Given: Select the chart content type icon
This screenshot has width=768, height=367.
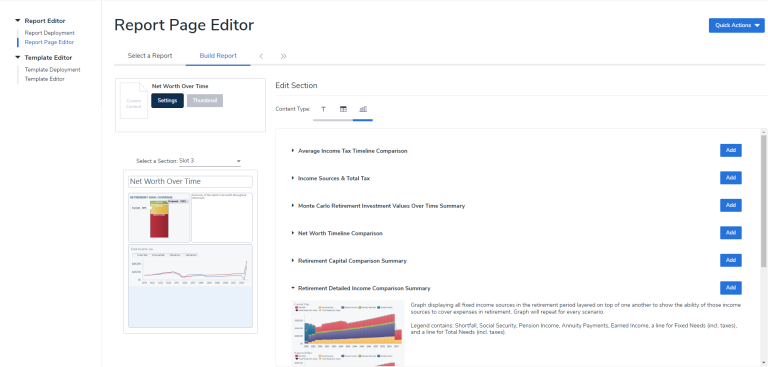Looking at the screenshot, I should pos(363,109).
